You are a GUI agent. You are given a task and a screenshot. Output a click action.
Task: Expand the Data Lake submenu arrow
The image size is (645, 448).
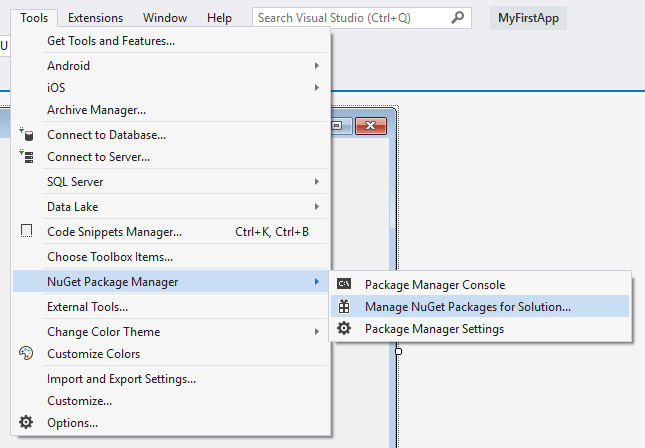(316, 207)
